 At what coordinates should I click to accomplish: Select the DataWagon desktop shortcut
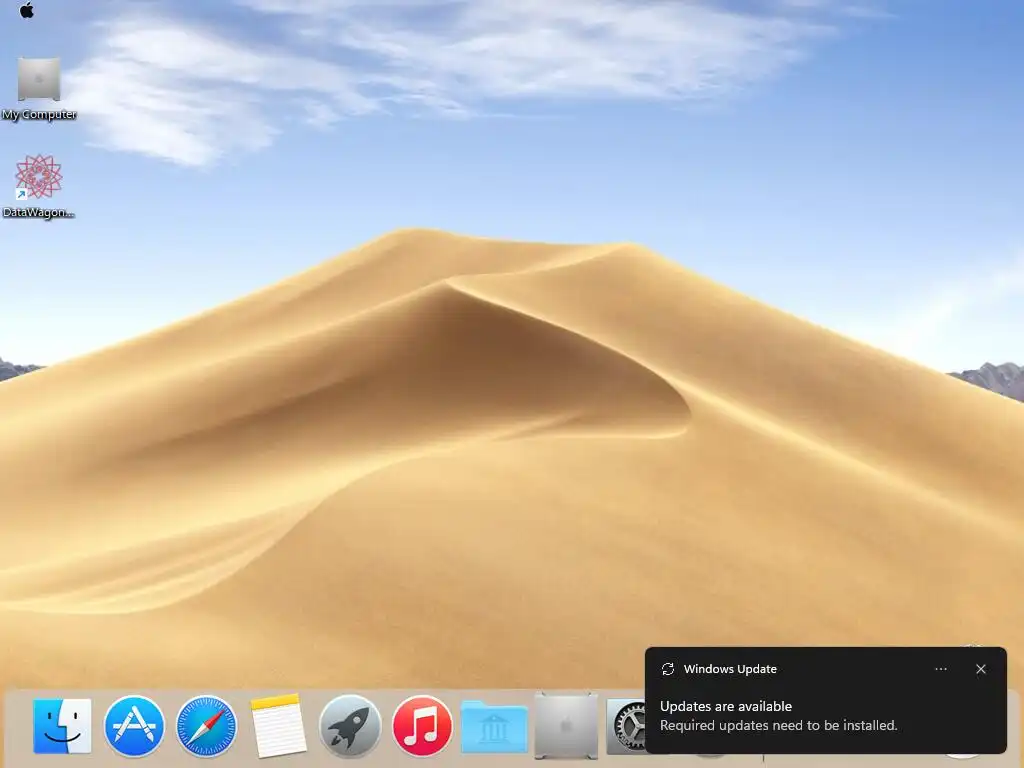click(39, 187)
